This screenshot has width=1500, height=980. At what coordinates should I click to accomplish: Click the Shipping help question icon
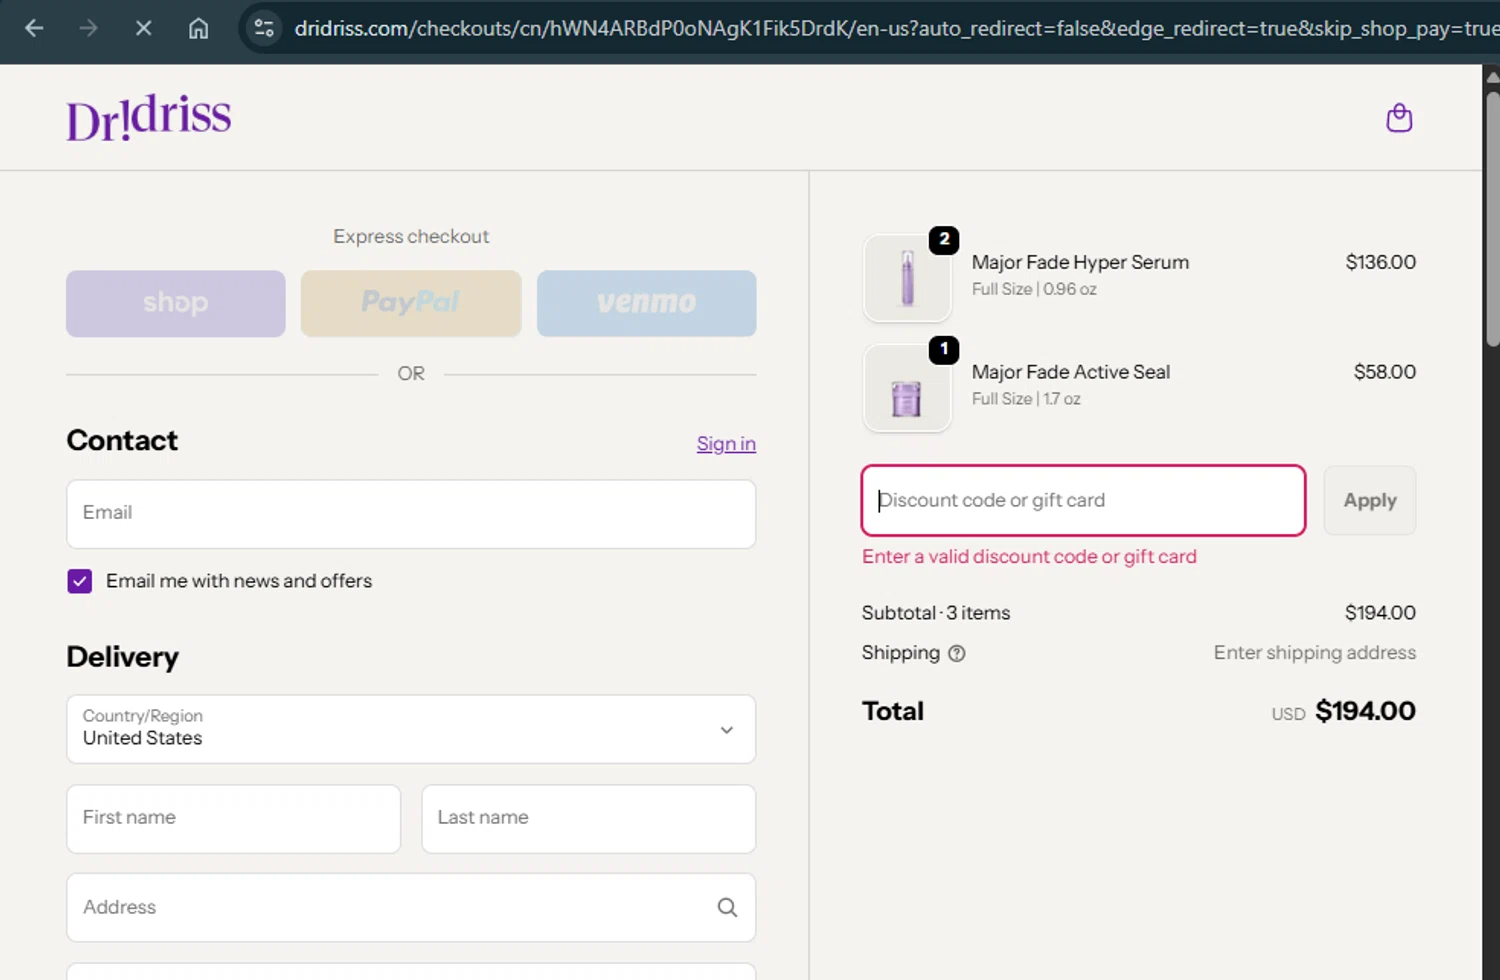coord(957,653)
